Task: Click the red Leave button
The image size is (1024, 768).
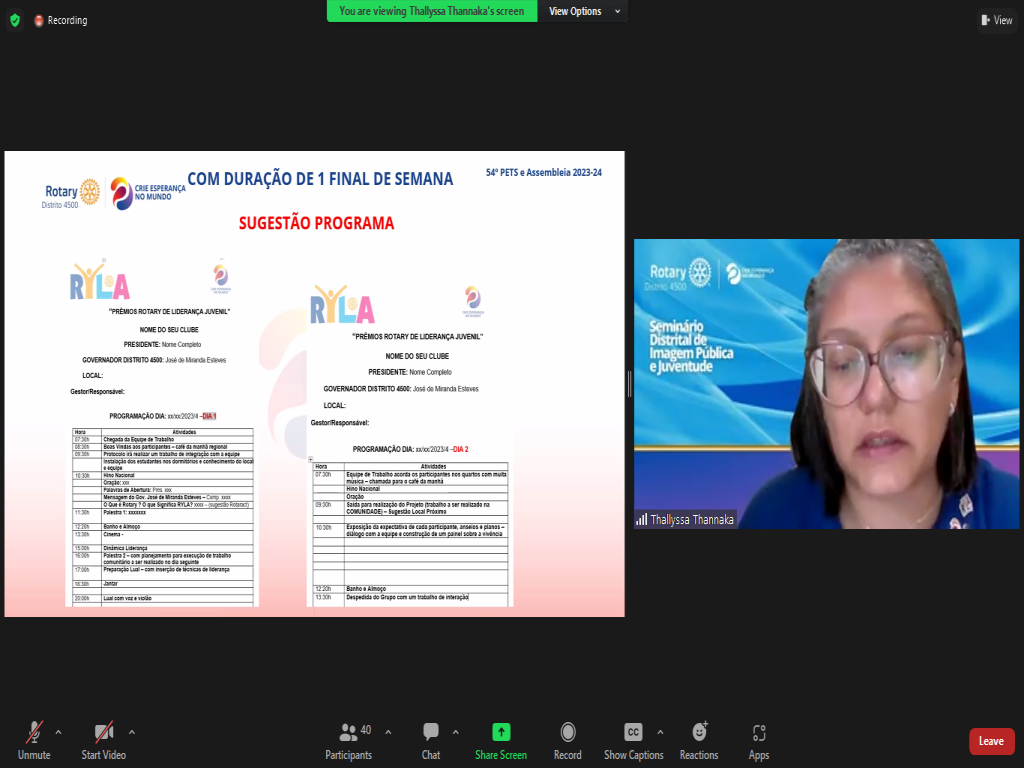Action: click(991, 741)
